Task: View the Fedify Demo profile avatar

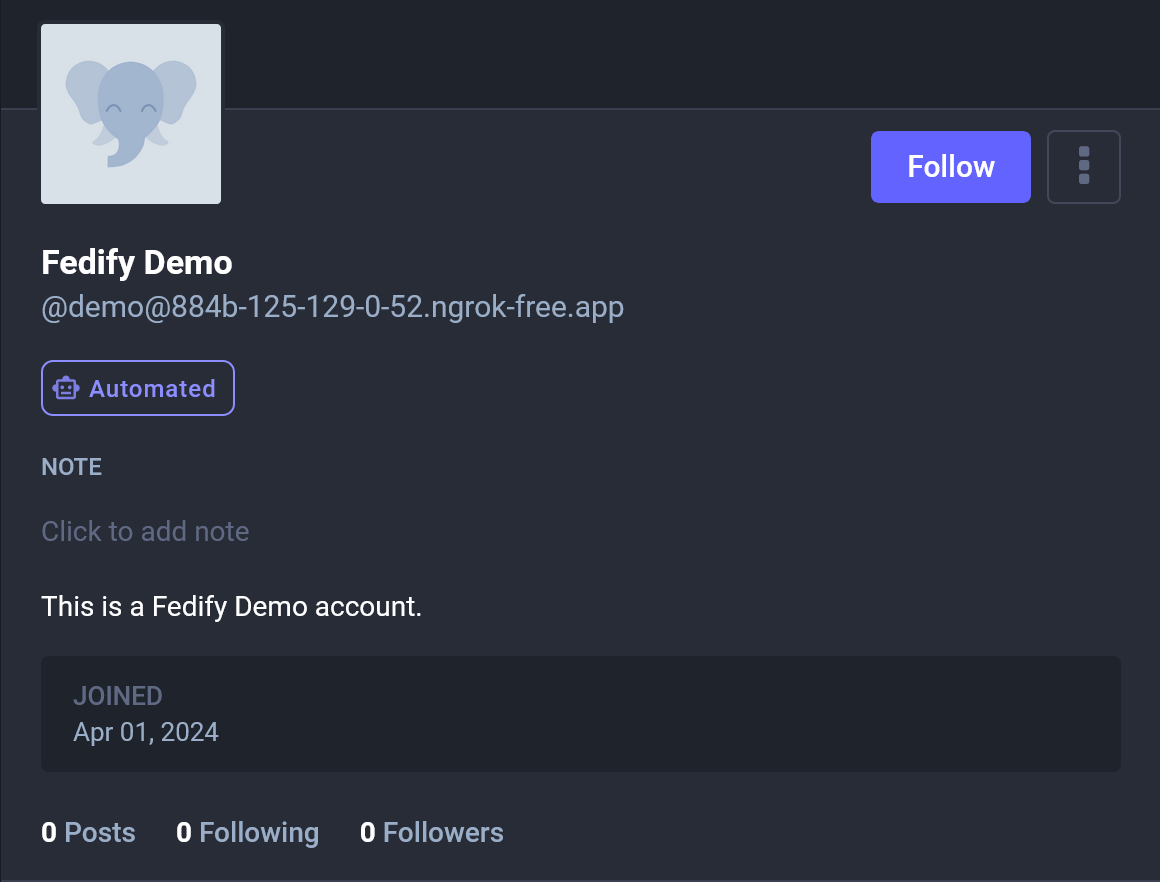Action: 130,114
